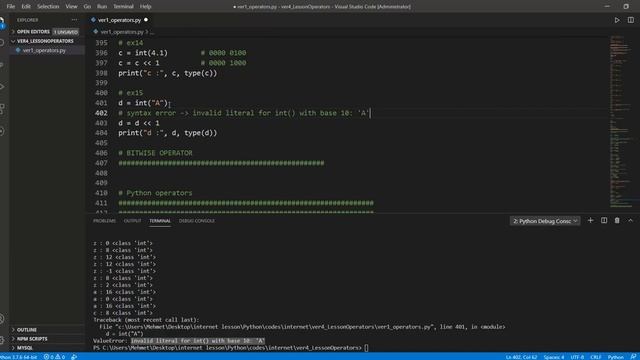
Task: Click 'Traceback (most recent call last)' terminal line
Action: (x=146, y=320)
